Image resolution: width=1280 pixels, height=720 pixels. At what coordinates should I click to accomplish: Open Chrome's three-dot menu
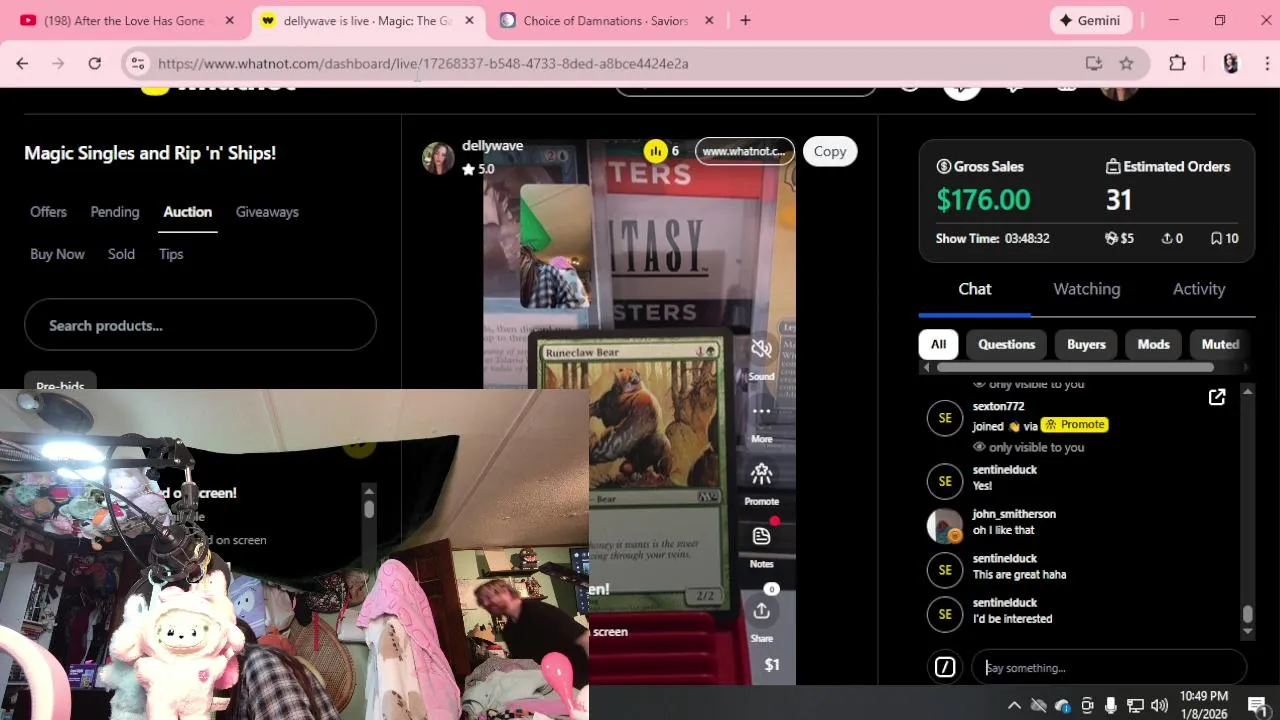(x=1267, y=63)
